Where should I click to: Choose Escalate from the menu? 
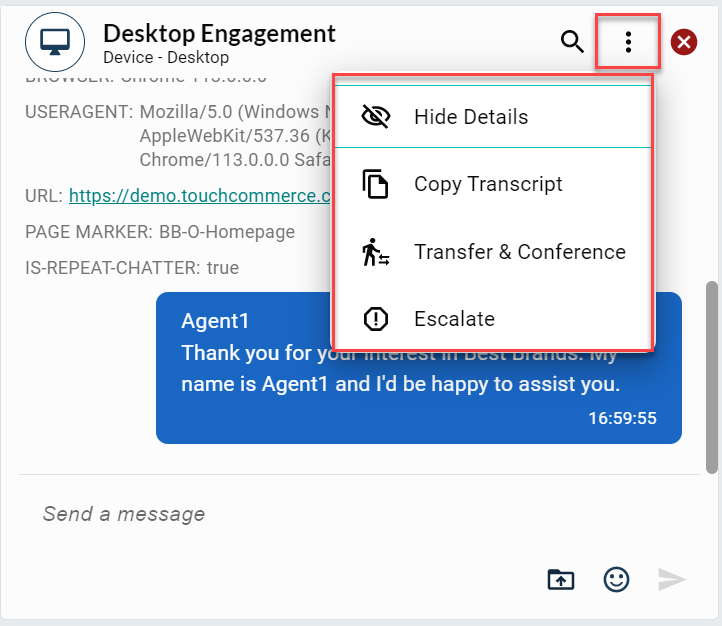point(454,320)
